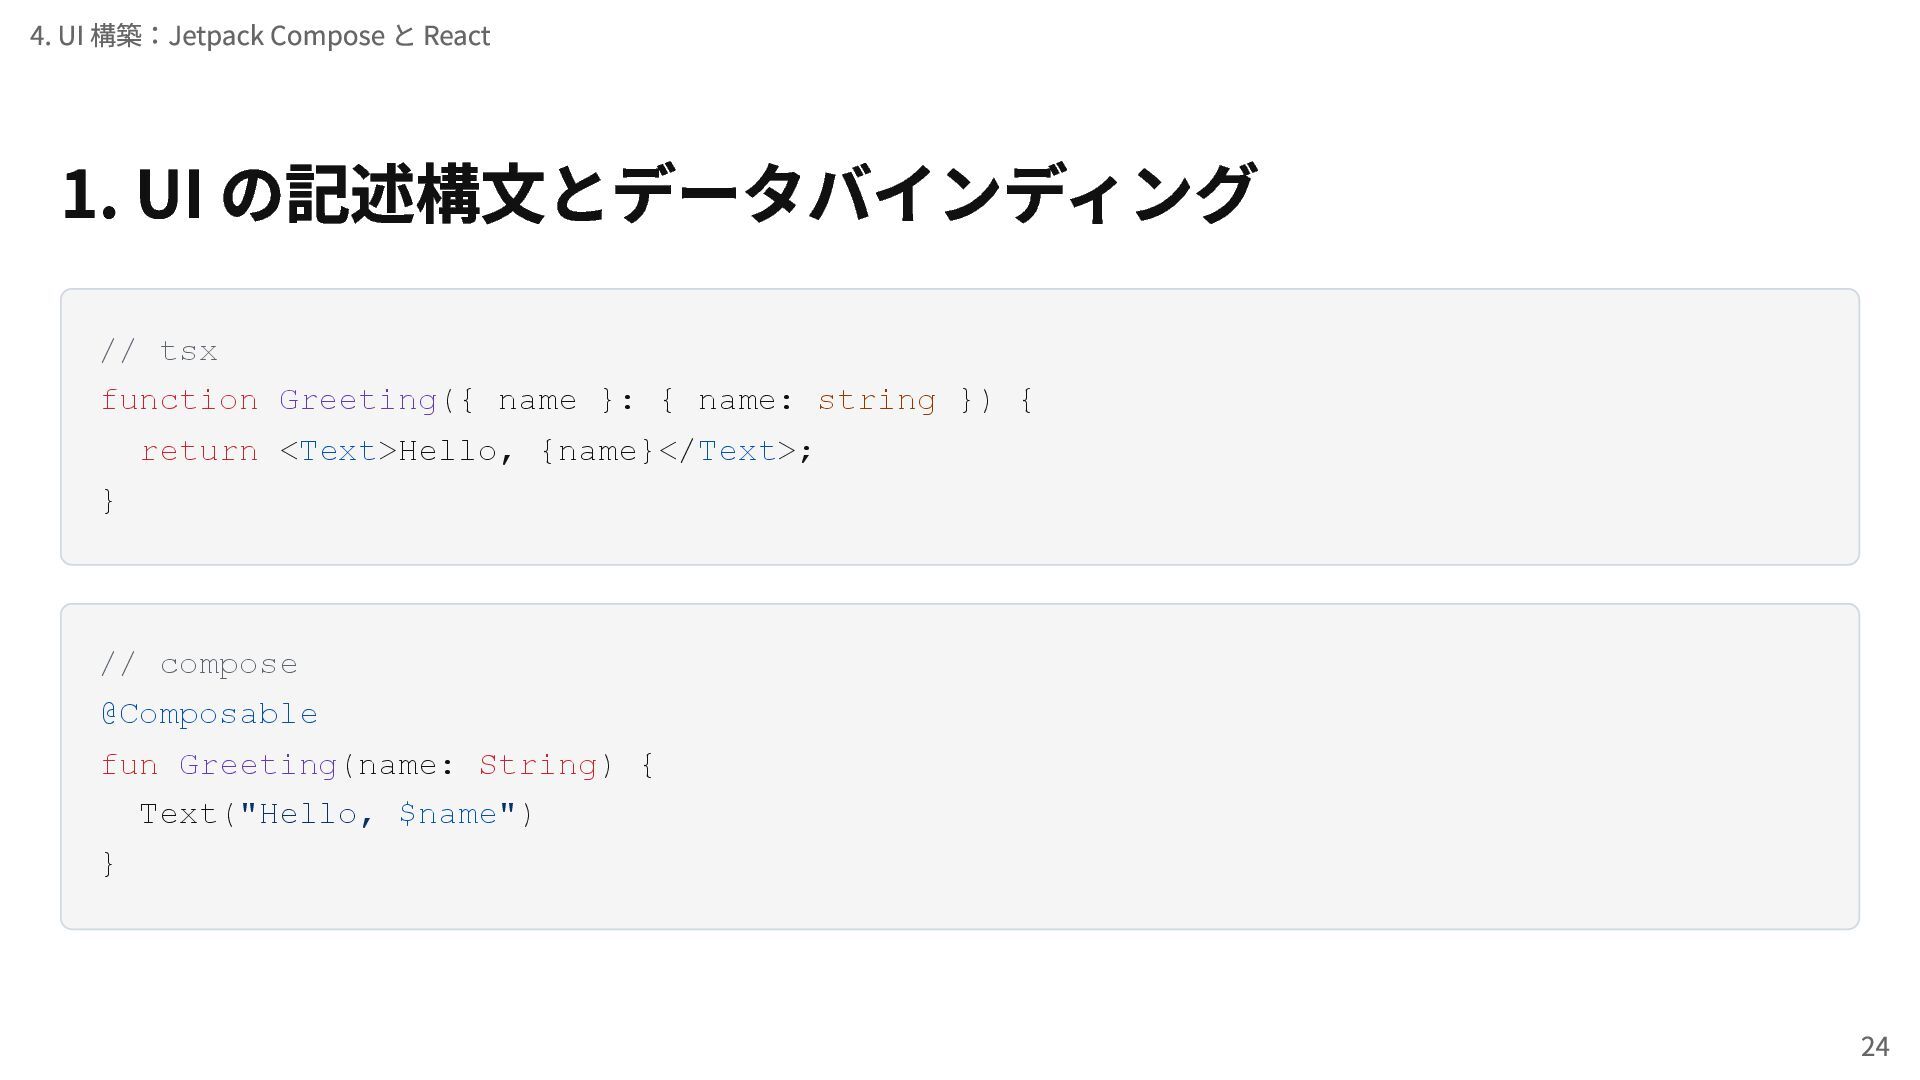The height and width of the screenshot is (1080, 1920).
Task: Click the "Text(" call in compose code
Action: point(187,814)
